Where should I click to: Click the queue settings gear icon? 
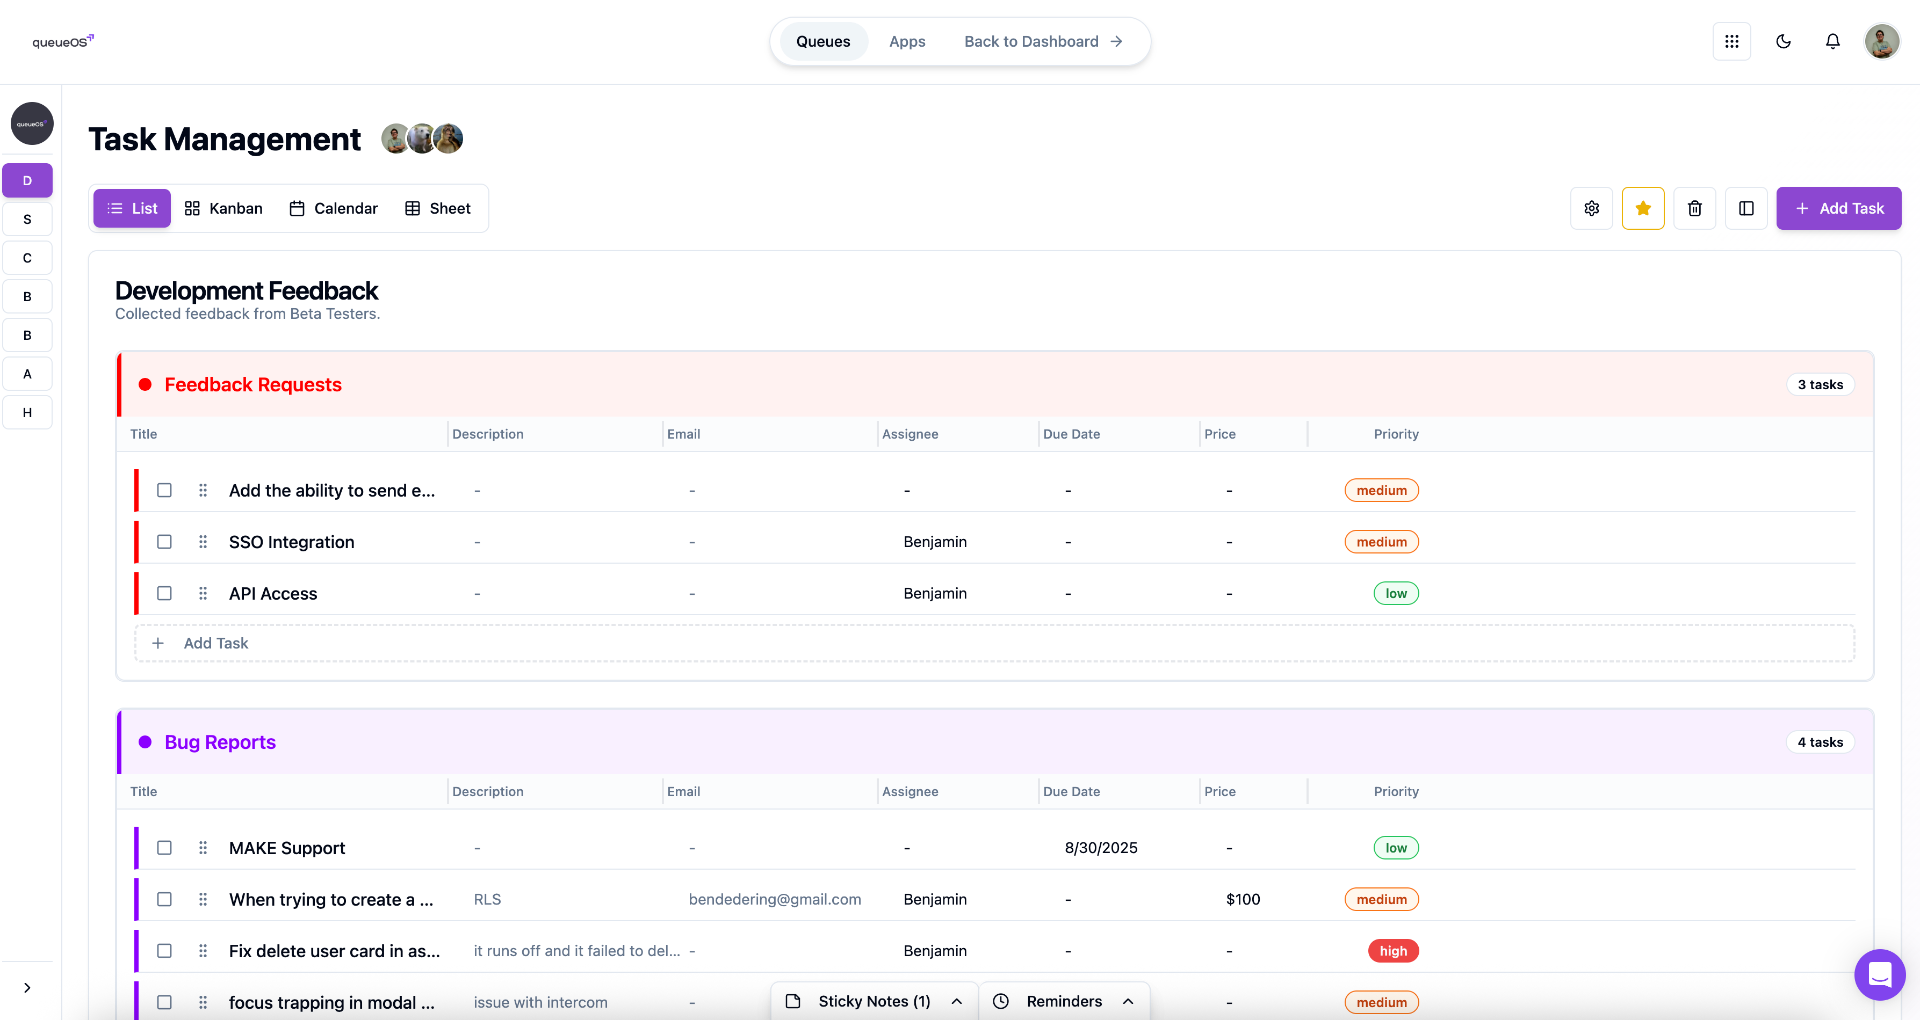point(1591,209)
